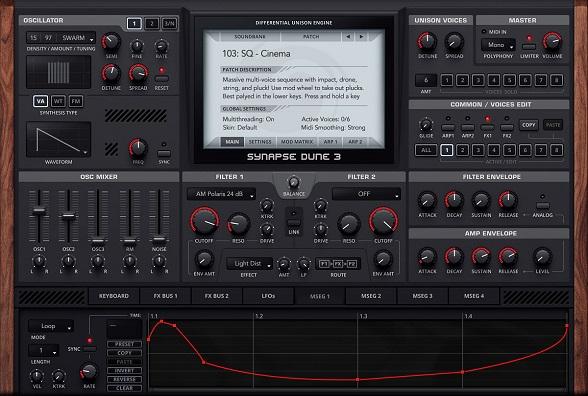588x396 pixels.
Task: Open the MSEG length dropdown
Action: [44, 351]
